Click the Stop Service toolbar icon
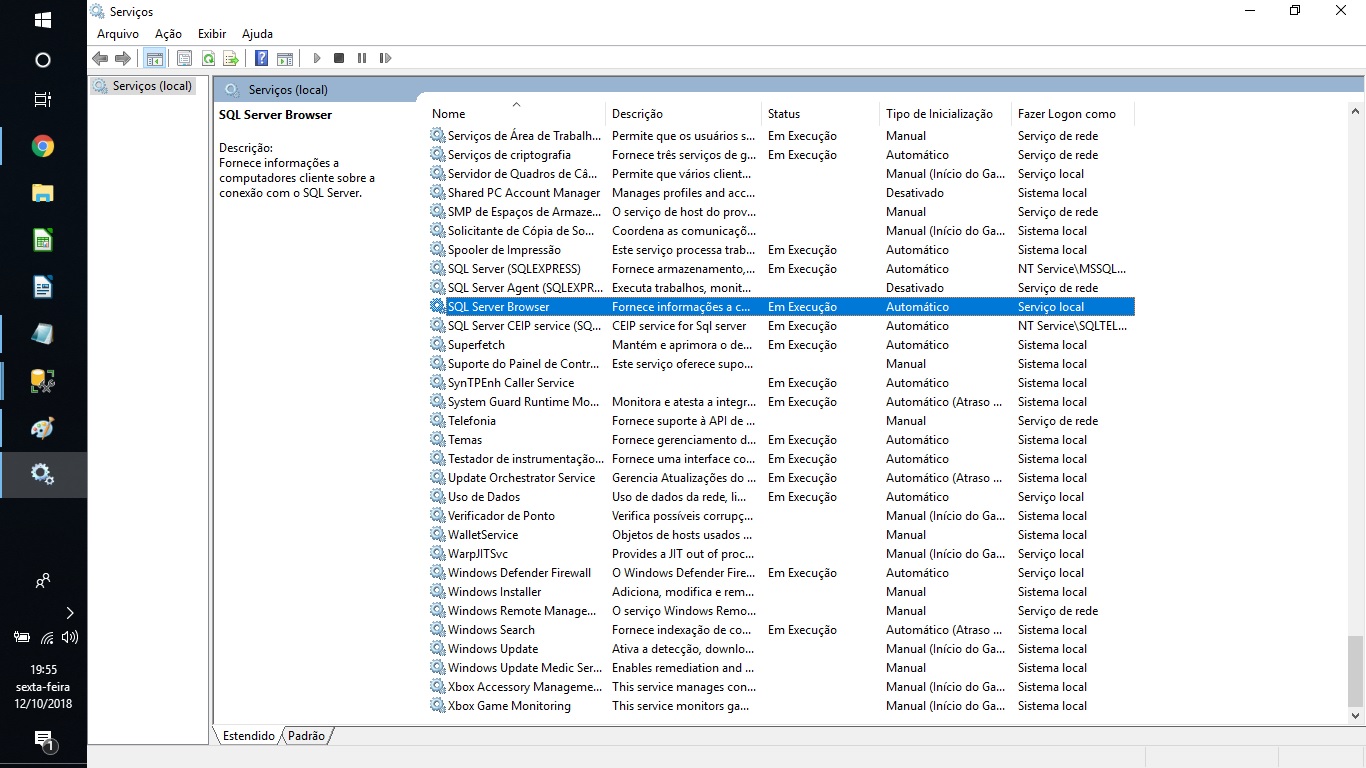 tap(339, 59)
